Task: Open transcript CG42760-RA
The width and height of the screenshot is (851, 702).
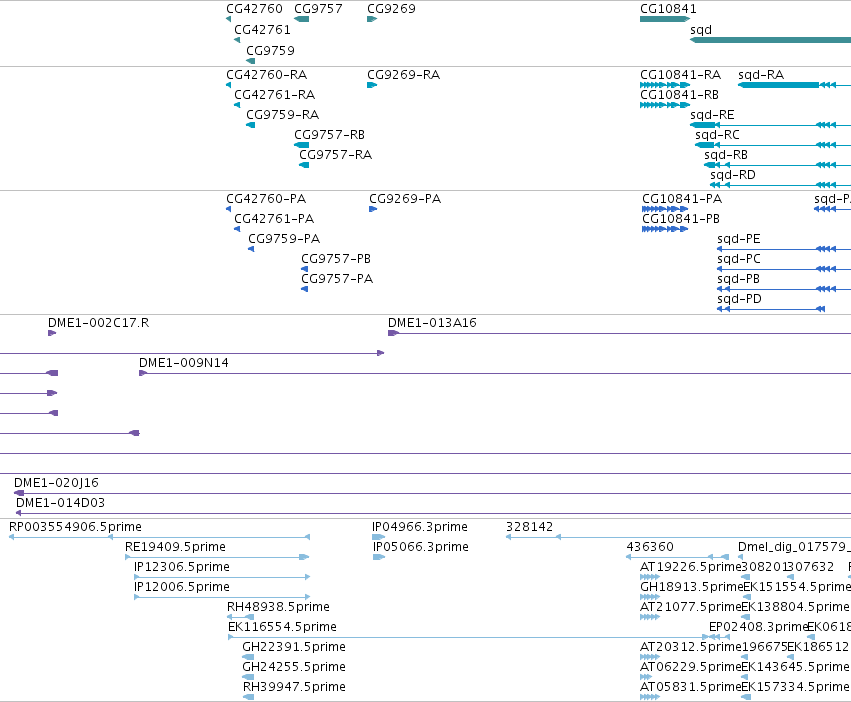Action: click(266, 74)
